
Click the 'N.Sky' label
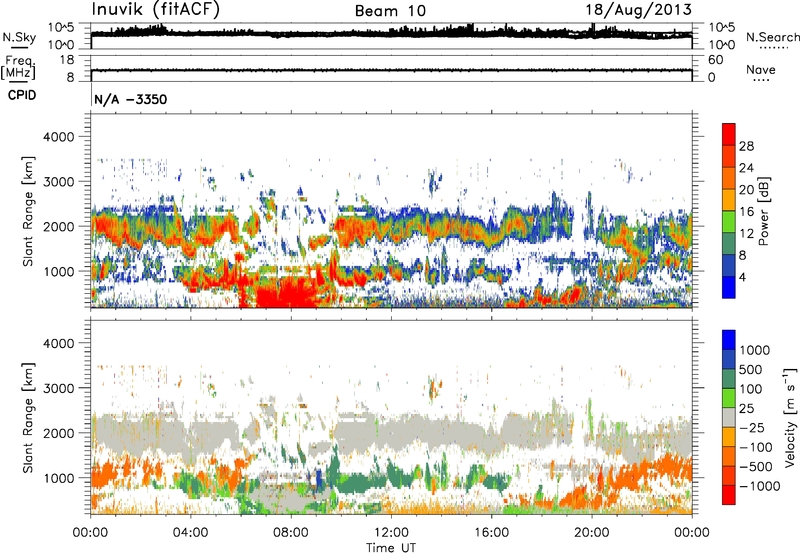[19, 37]
